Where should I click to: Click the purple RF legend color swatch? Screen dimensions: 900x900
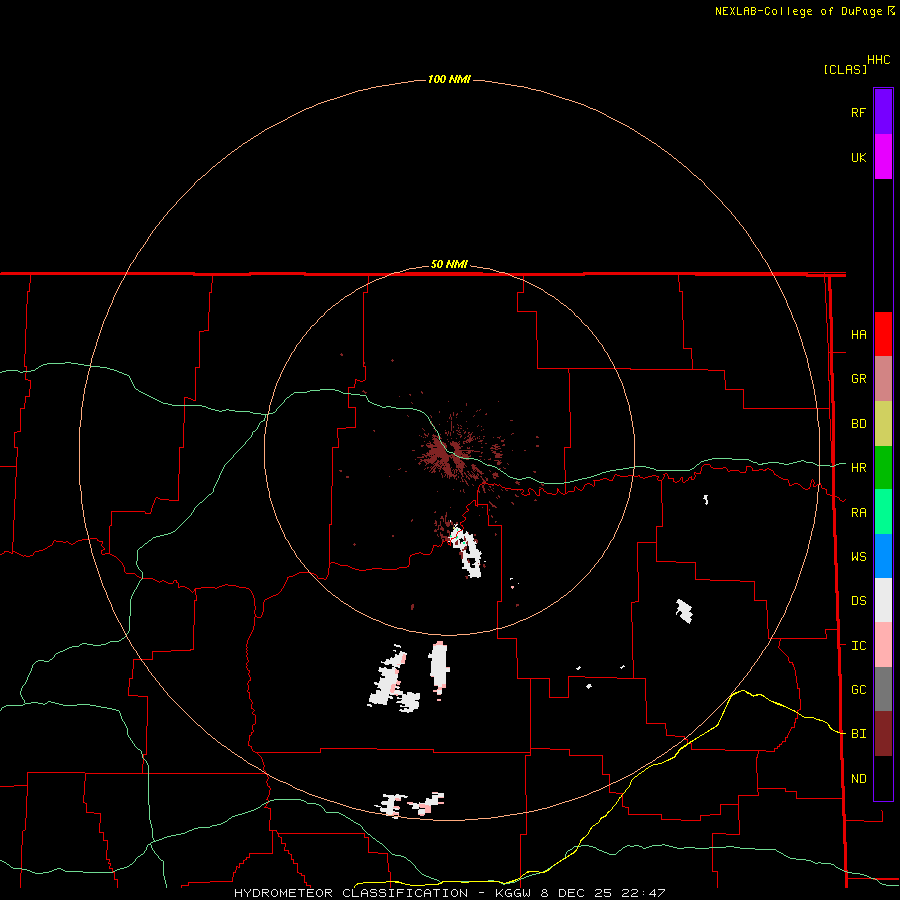883,112
